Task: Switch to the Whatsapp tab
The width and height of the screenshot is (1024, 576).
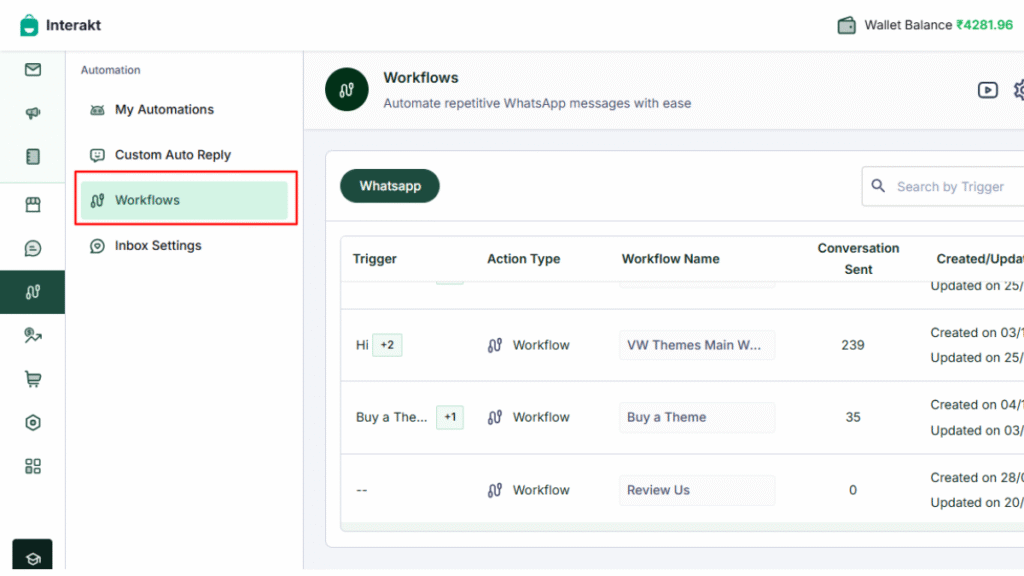Action: tap(389, 186)
